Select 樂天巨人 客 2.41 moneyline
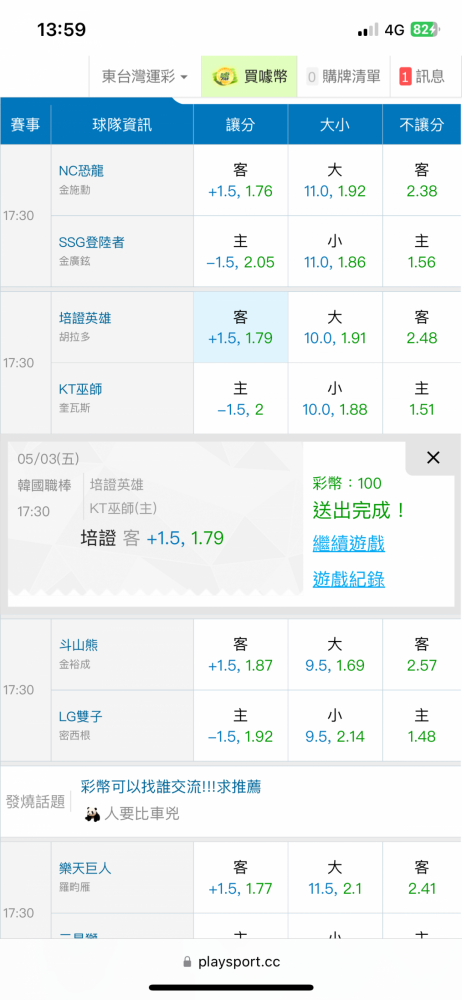Screen dimensions: 462x1000 point(422,877)
